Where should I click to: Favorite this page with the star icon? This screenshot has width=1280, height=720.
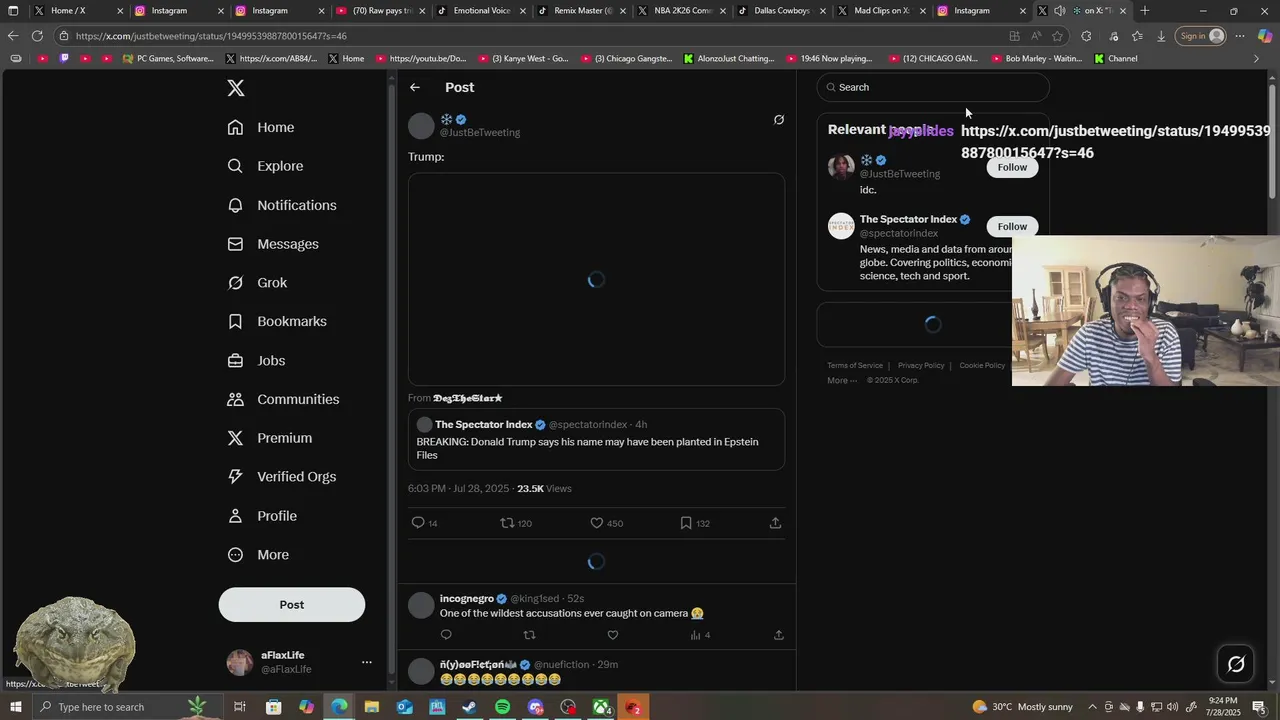1057,36
